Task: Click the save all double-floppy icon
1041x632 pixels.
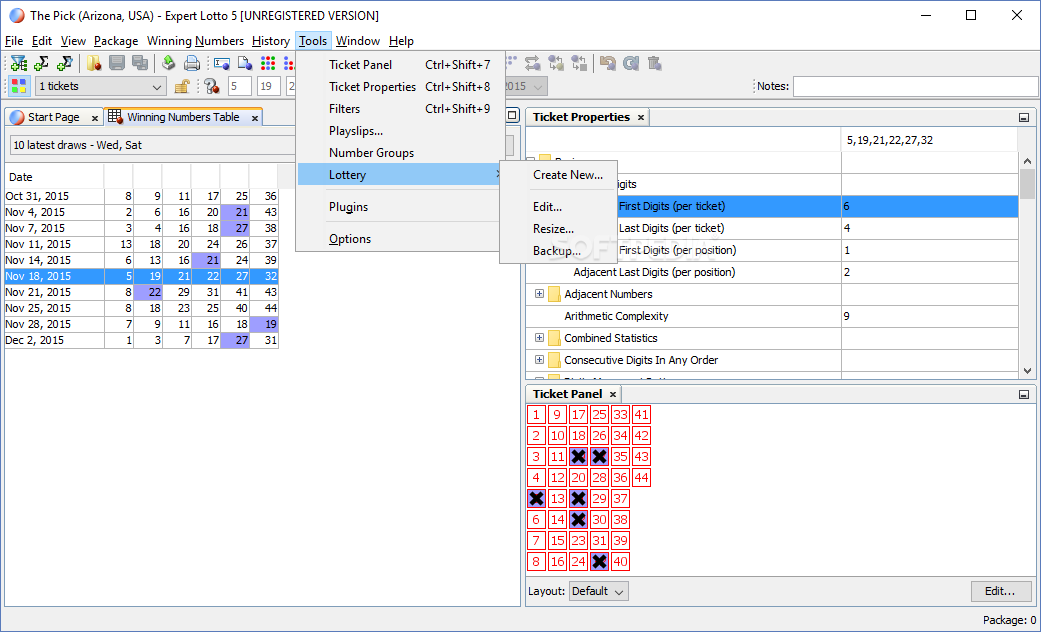Action: 139,63
